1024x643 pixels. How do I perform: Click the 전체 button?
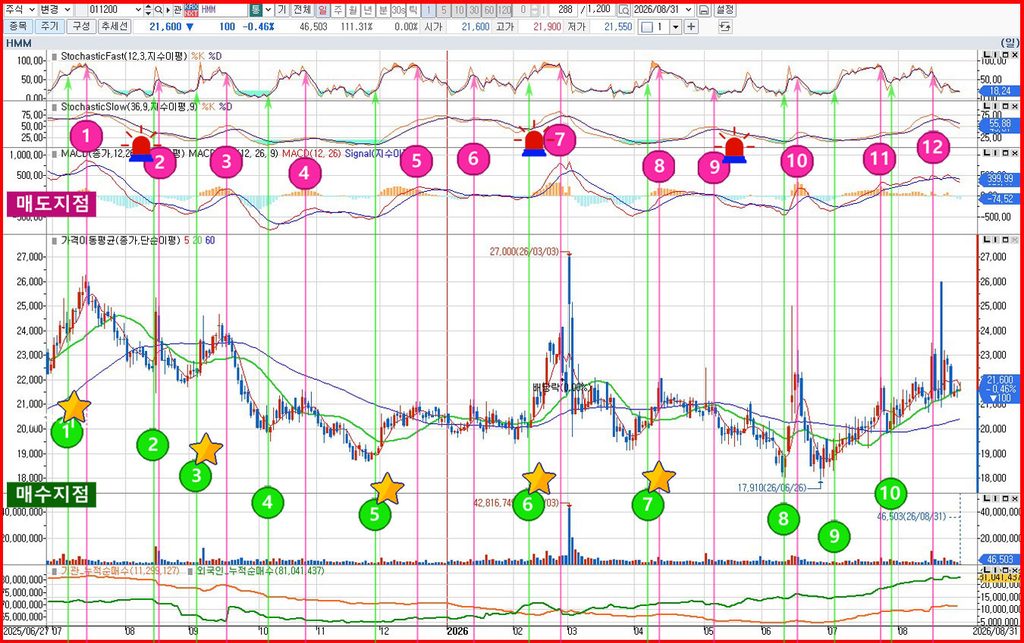click(x=302, y=10)
